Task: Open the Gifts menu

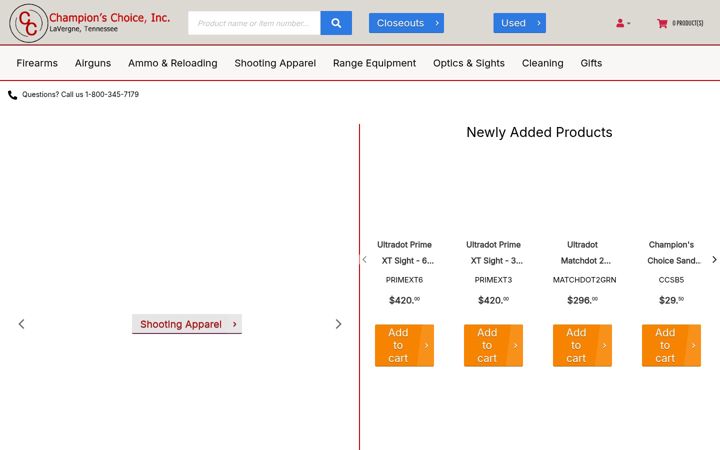Action: (x=591, y=63)
